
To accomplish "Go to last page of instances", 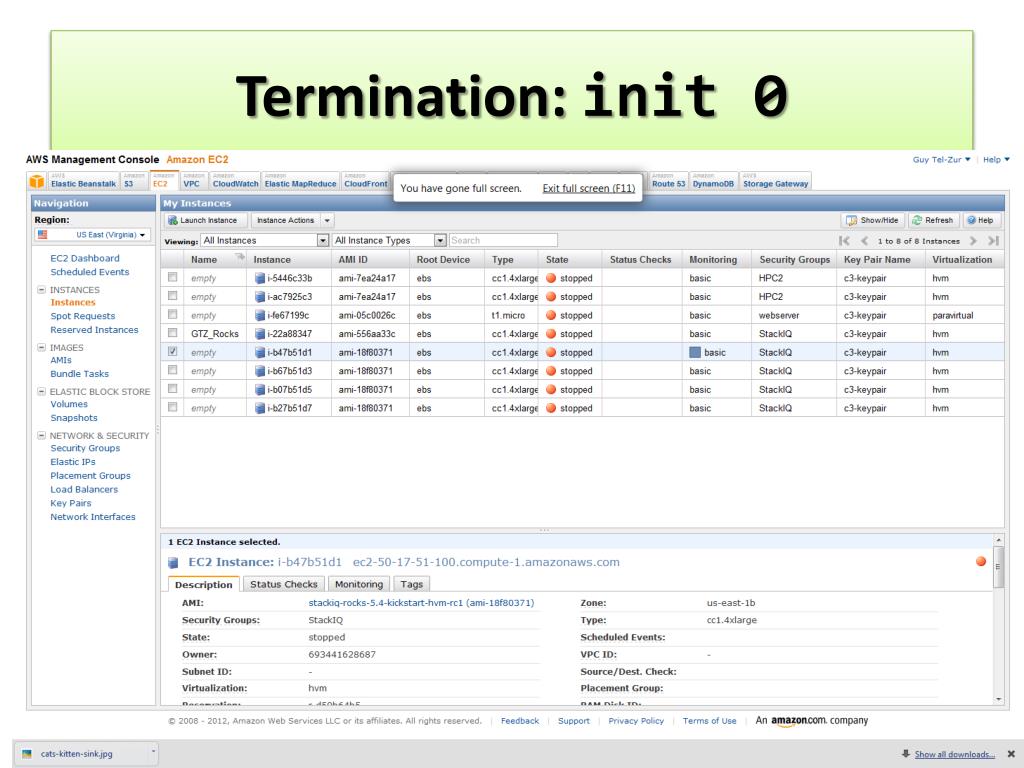I will pyautogui.click(x=993, y=241).
